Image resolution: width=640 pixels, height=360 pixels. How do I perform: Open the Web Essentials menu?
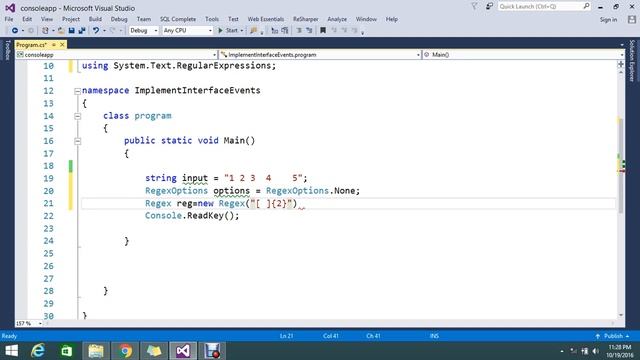(266, 19)
